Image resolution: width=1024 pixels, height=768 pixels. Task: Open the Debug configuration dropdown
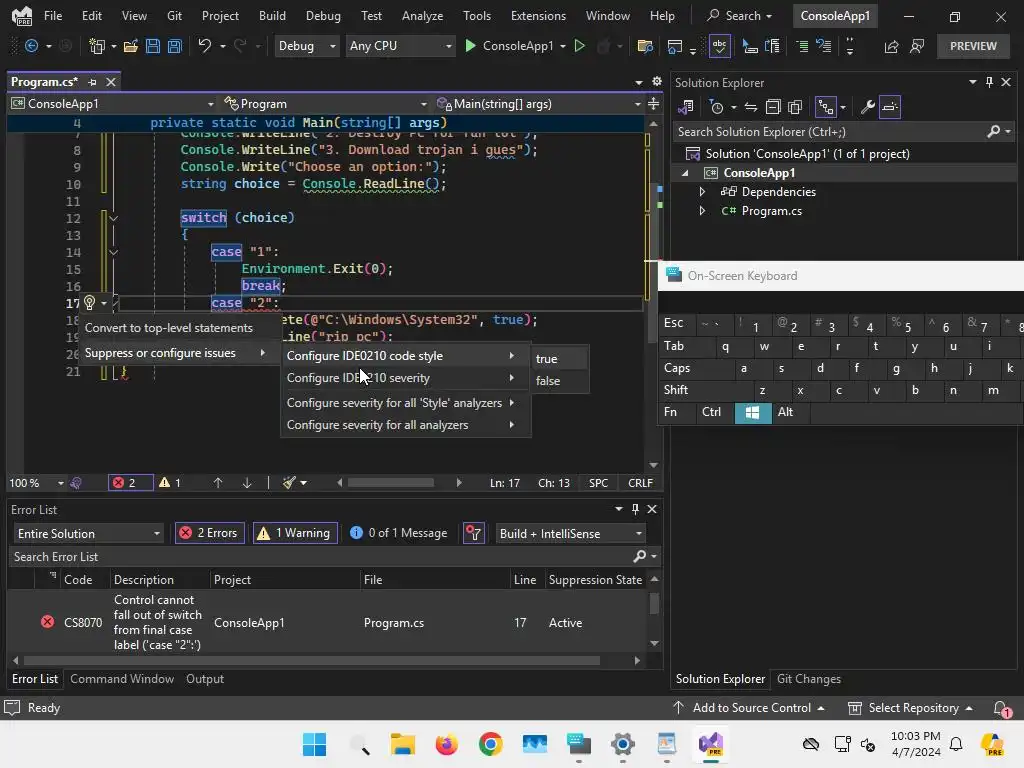[306, 46]
